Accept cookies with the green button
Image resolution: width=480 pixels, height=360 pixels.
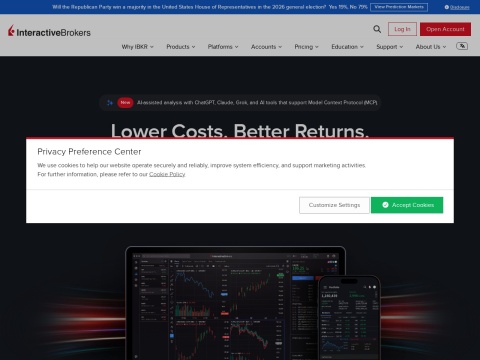[407, 205]
